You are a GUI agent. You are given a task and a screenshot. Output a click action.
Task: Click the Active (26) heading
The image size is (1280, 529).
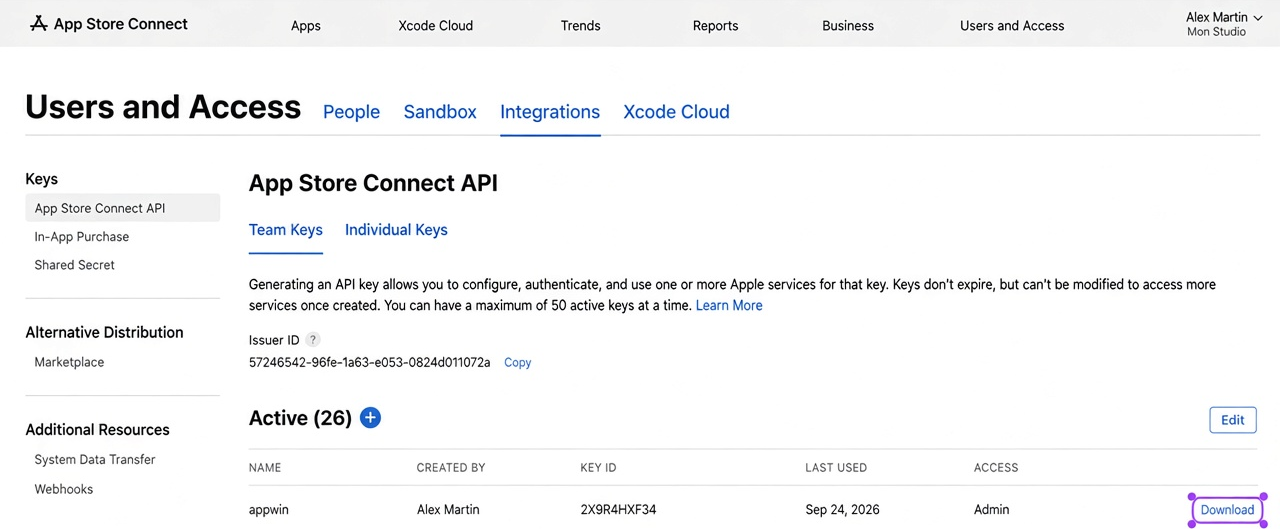click(x=300, y=418)
